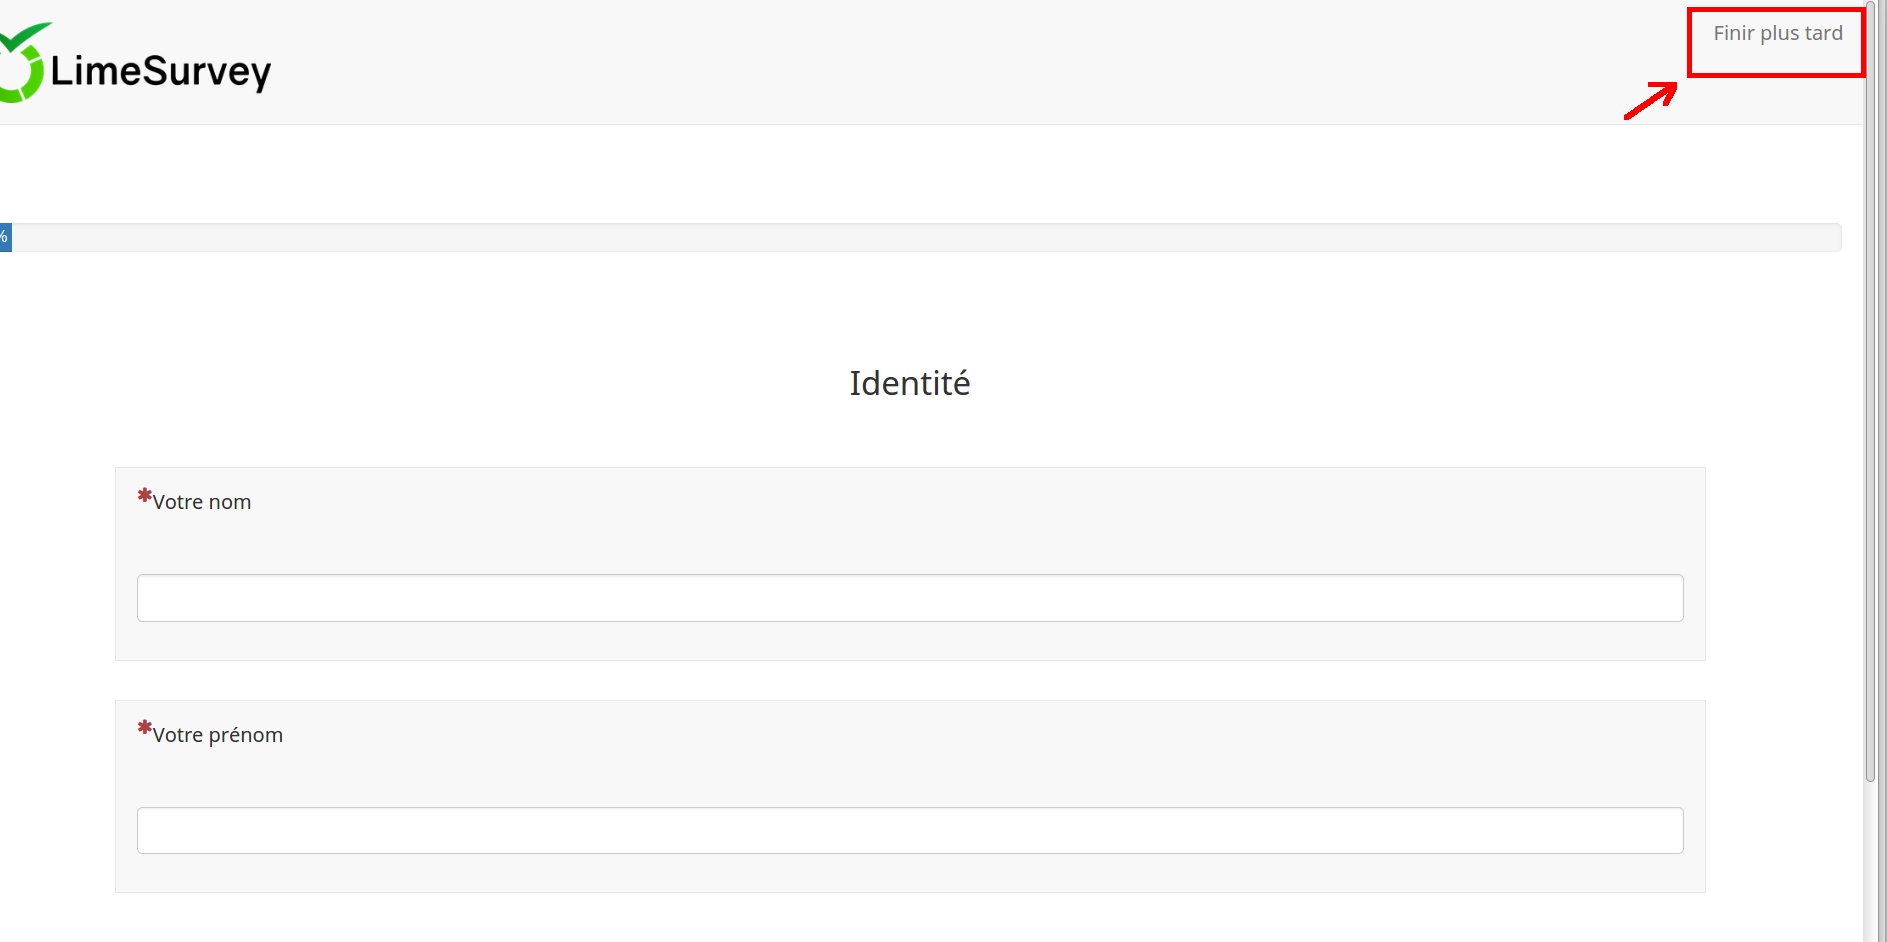Click the 'Votre prénom' question panel background
Screen dimensions: 1887x942
tap(910, 775)
